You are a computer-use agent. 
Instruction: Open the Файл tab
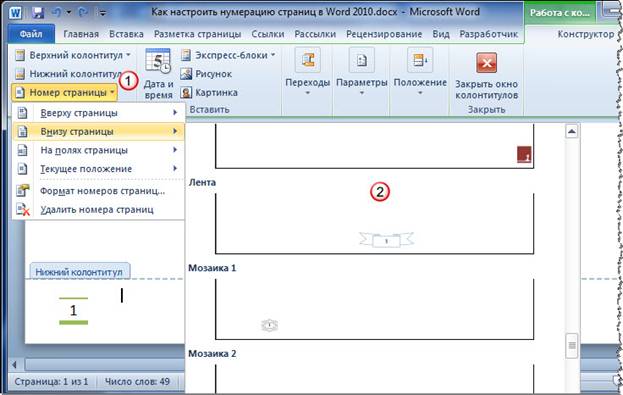point(31,34)
